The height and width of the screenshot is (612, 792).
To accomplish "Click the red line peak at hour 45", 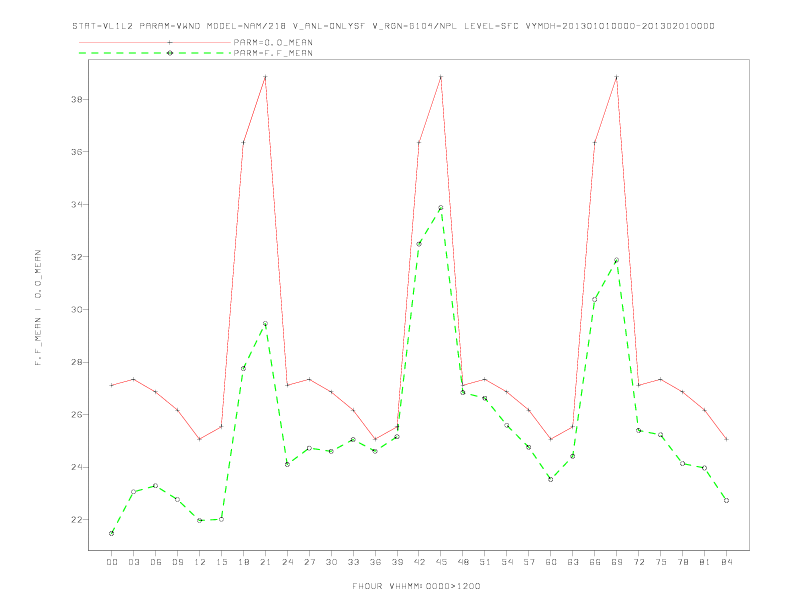I will click(441, 77).
